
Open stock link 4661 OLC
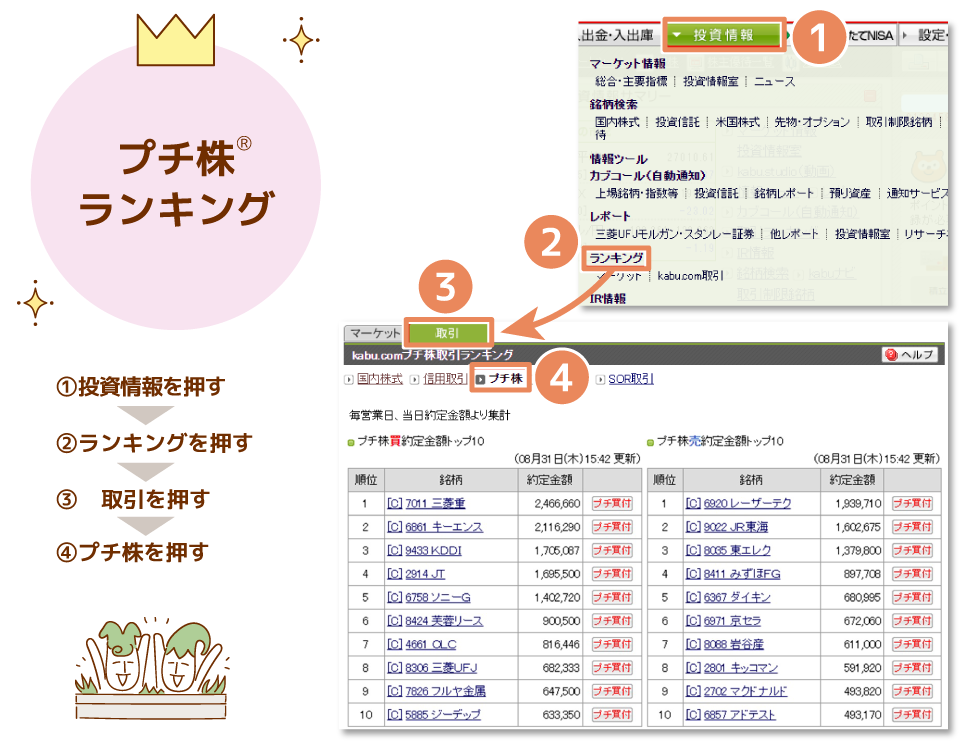tap(431, 644)
